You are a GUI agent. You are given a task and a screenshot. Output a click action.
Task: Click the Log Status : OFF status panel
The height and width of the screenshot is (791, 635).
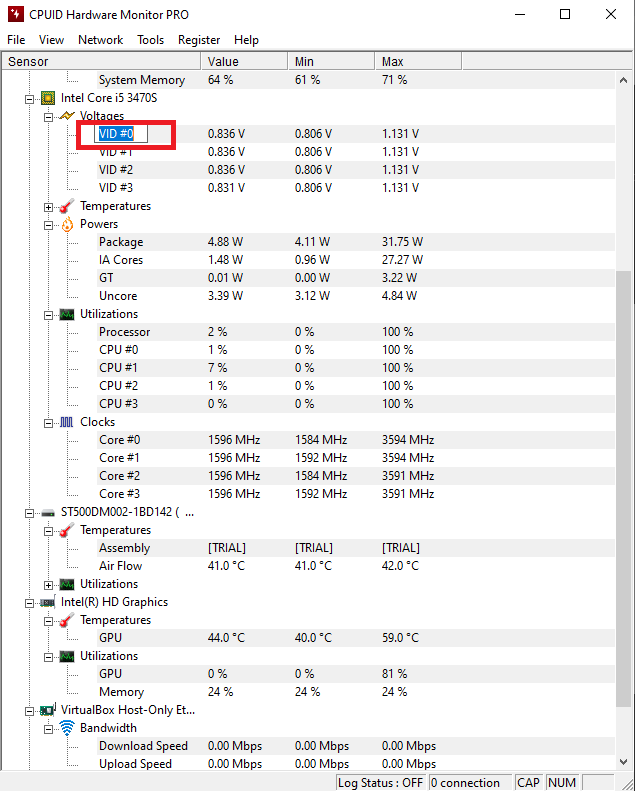pyautogui.click(x=381, y=782)
